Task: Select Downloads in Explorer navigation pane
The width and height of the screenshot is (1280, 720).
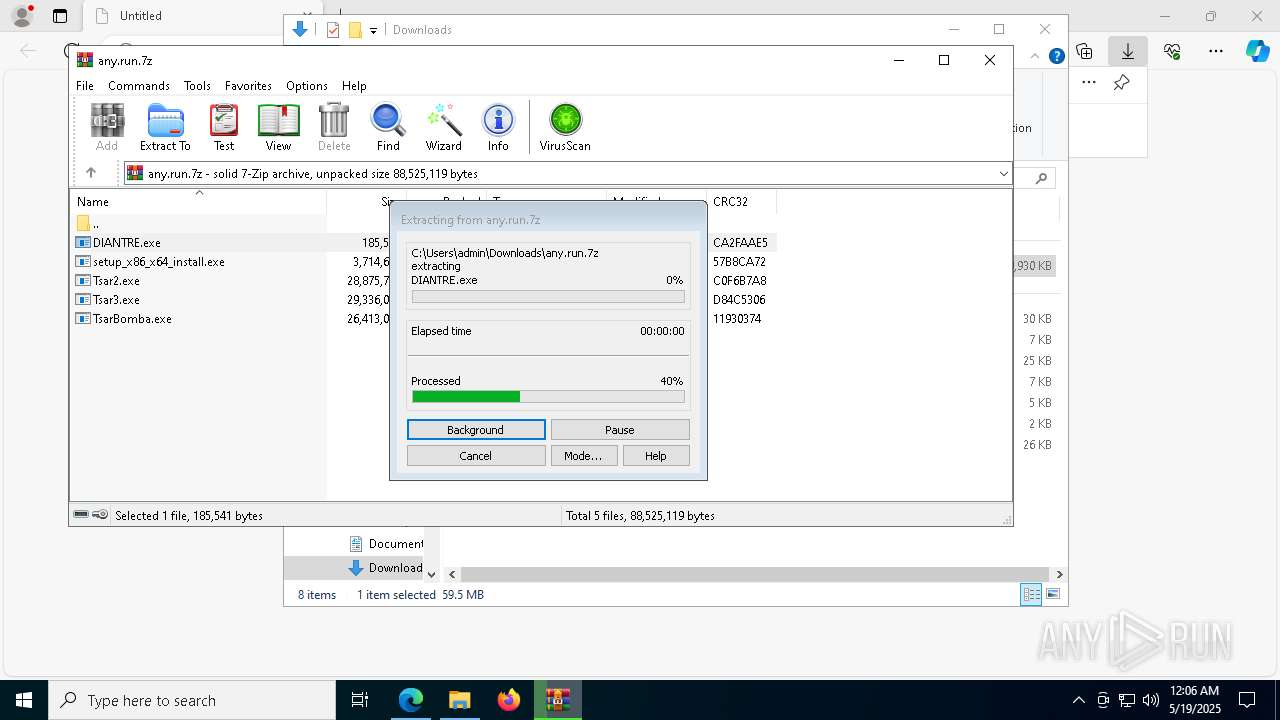Action: click(387, 567)
